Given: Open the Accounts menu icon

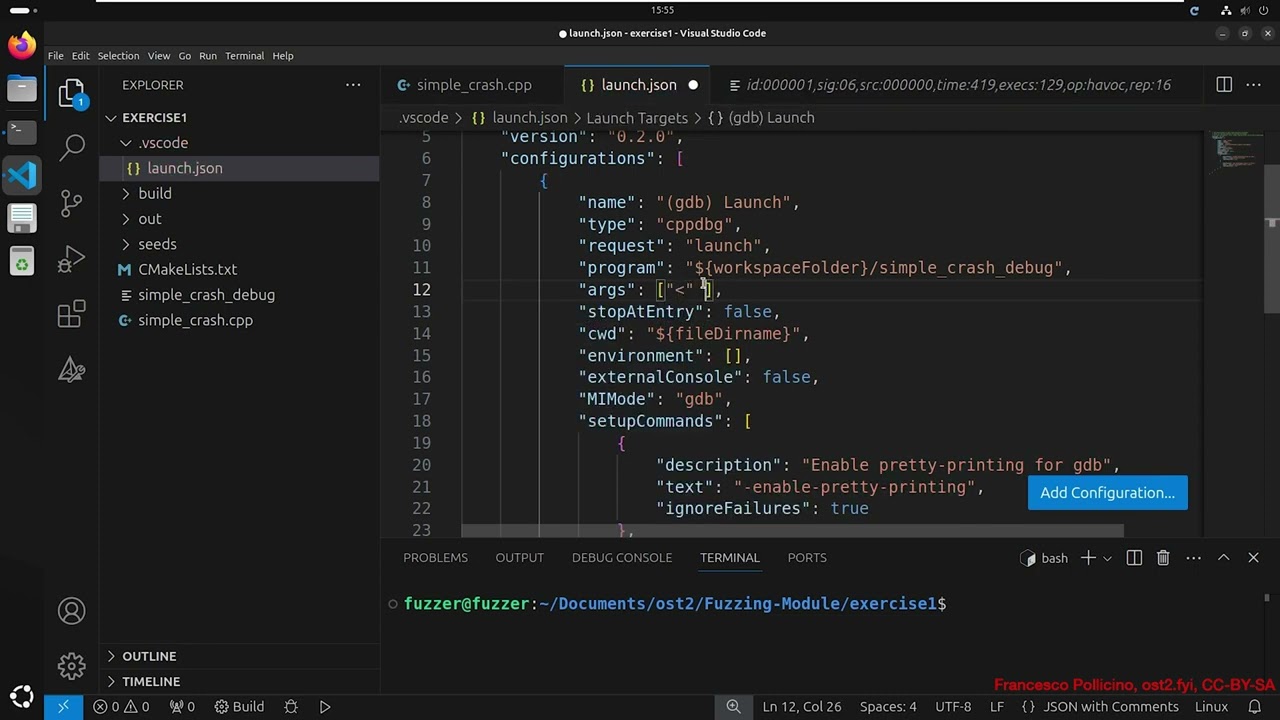Looking at the screenshot, I should pos(72,611).
